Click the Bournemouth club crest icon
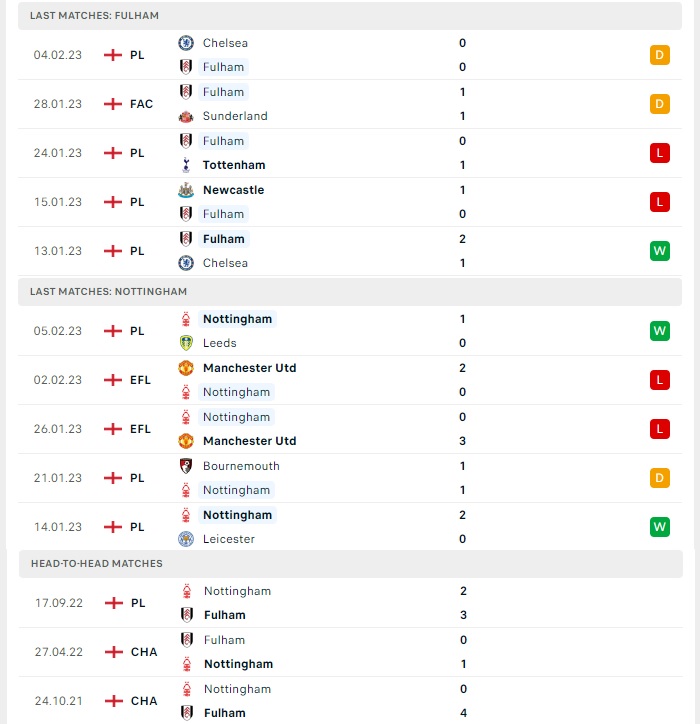This screenshot has width=700, height=724. (x=186, y=466)
